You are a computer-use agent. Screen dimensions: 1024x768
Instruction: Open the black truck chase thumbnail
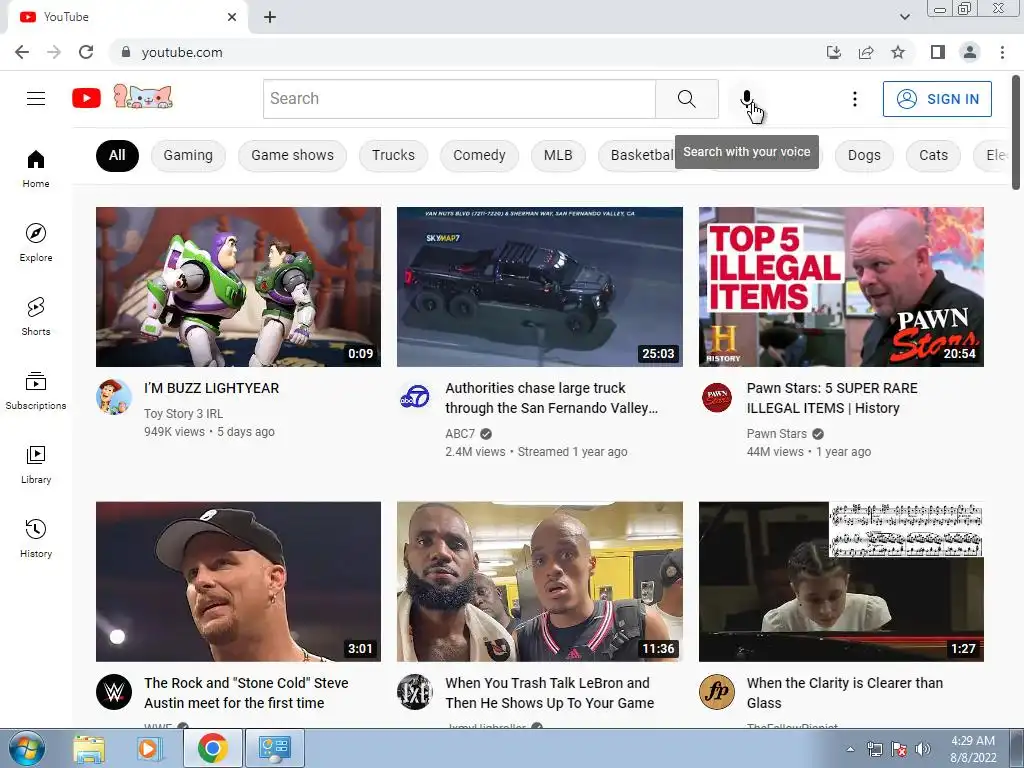[x=539, y=287]
